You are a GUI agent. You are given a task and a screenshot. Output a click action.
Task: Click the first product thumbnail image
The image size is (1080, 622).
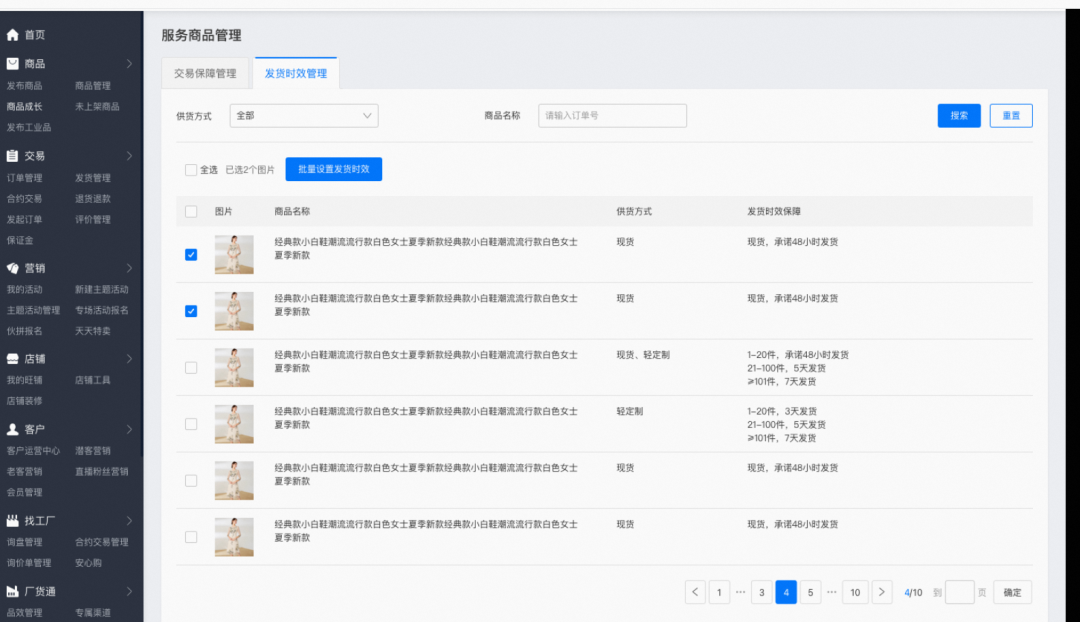tap(234, 254)
